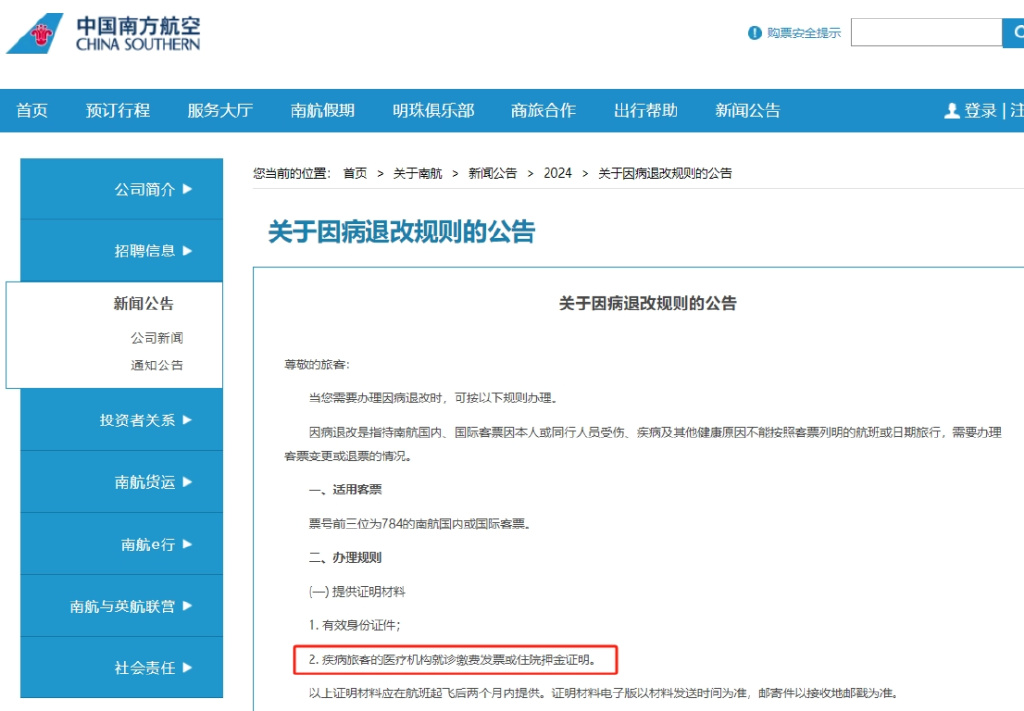Click 关于南航 in the breadcrumb

point(417,173)
